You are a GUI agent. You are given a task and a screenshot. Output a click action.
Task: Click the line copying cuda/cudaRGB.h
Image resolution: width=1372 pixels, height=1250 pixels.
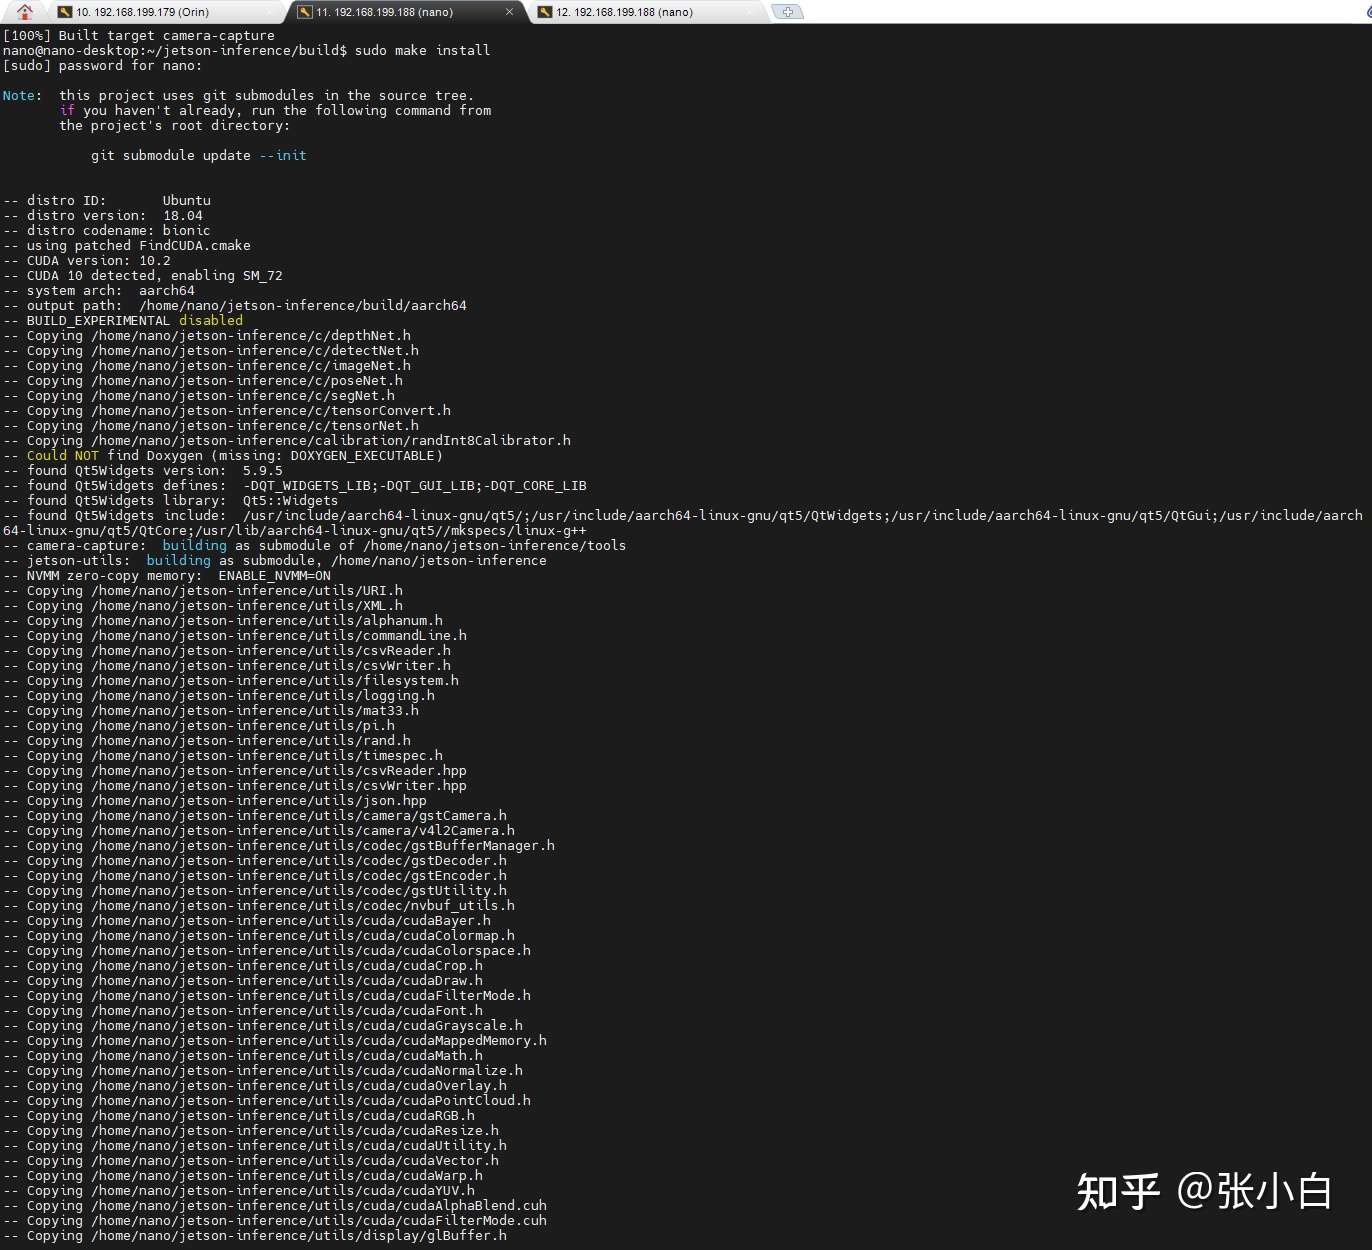pyautogui.click(x=239, y=1115)
